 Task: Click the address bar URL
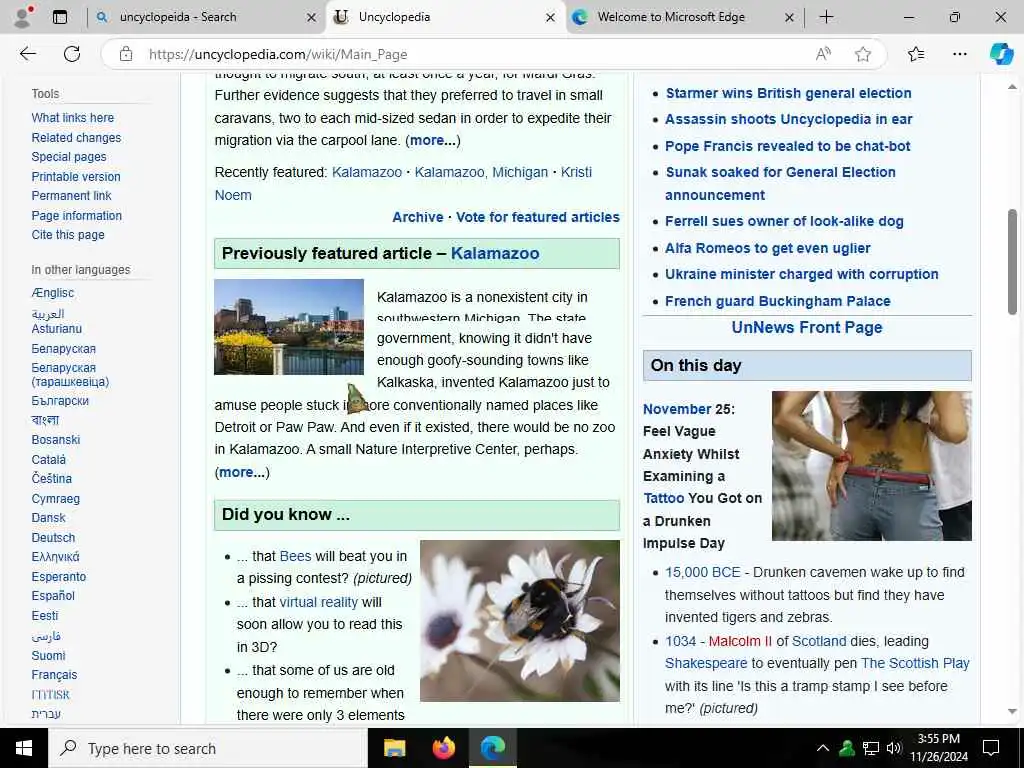(x=278, y=54)
